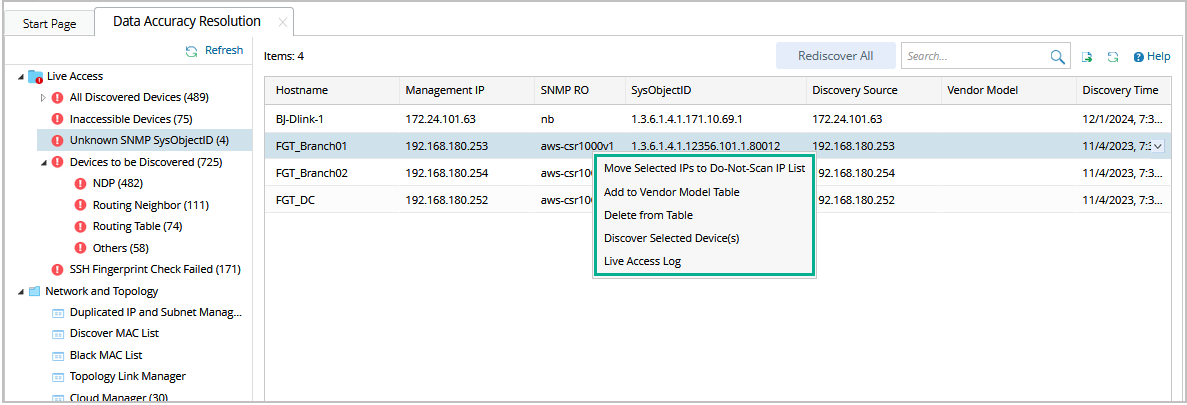
Task: Open the dropdown arrow on the FGT_Branch01 row
Action: [1158, 146]
